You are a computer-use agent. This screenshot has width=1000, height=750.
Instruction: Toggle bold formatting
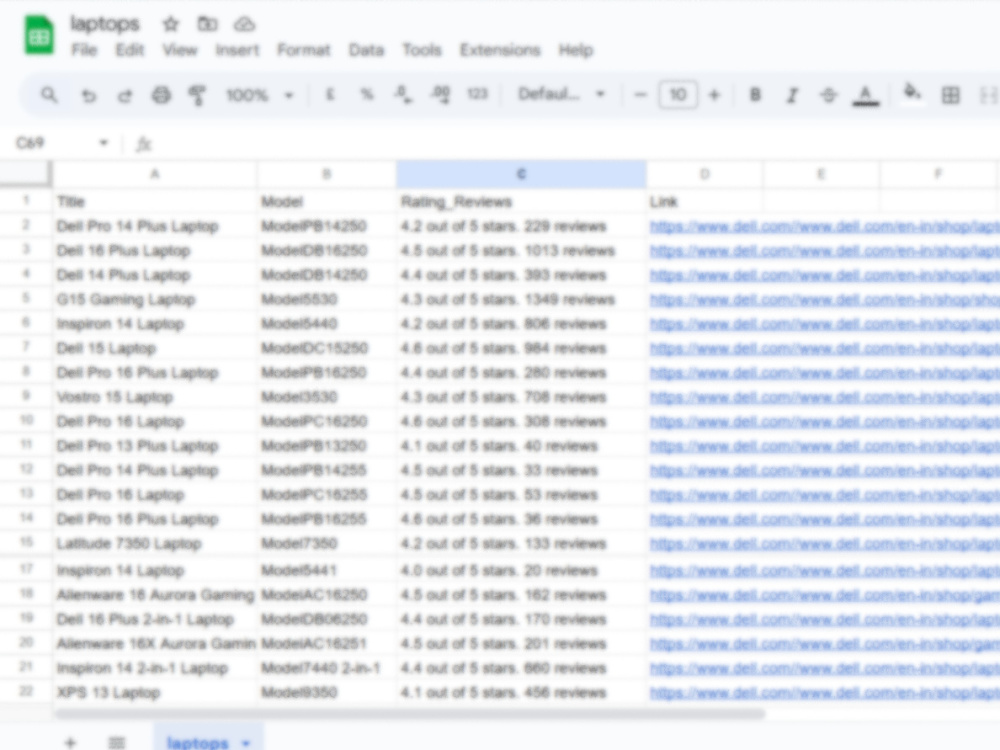[x=755, y=95]
